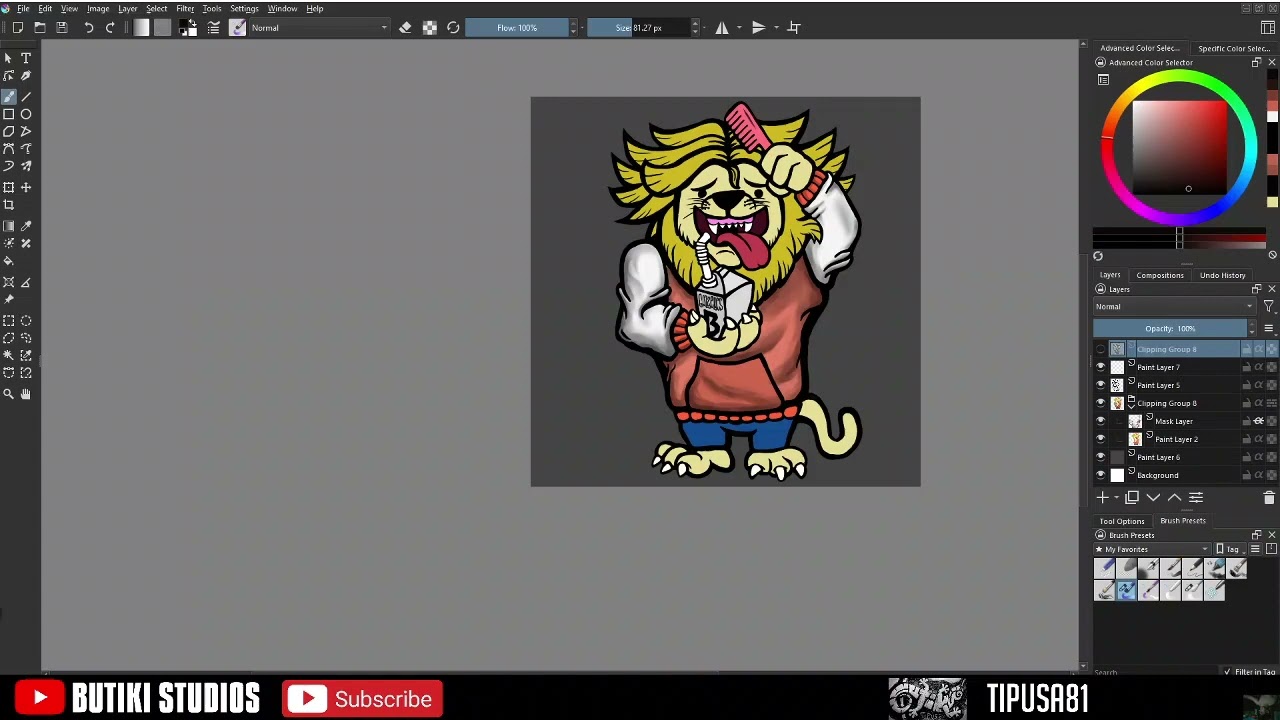
Task: Select the Move tool
Action: 26,187
